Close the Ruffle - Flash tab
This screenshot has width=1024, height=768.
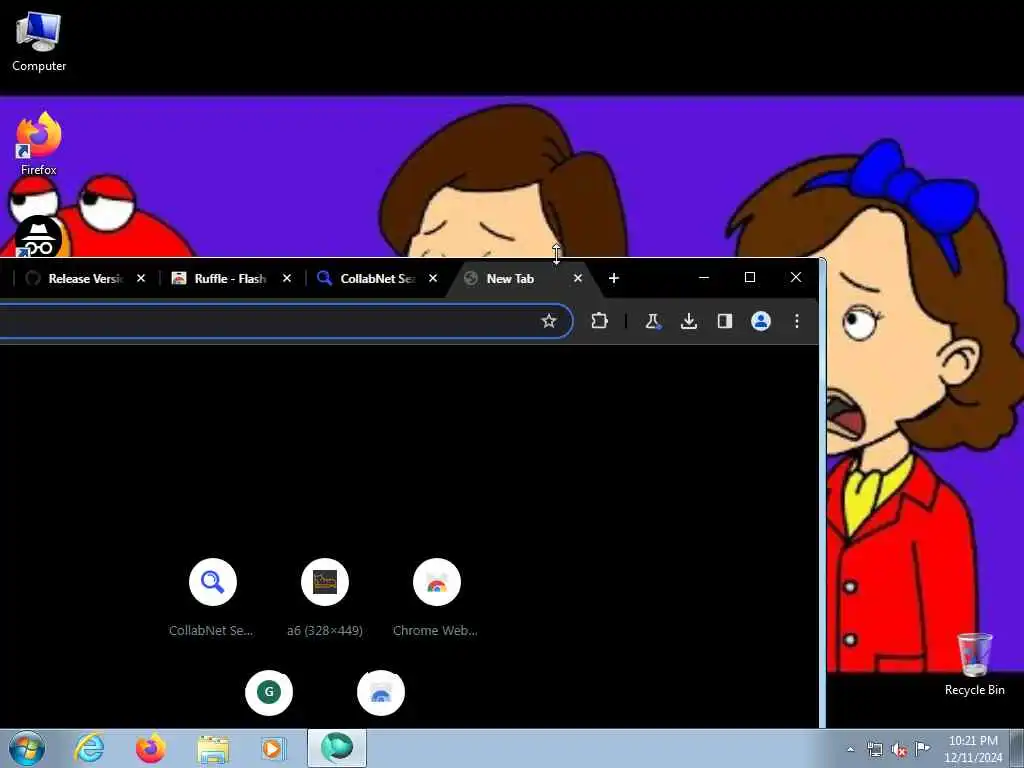(287, 278)
